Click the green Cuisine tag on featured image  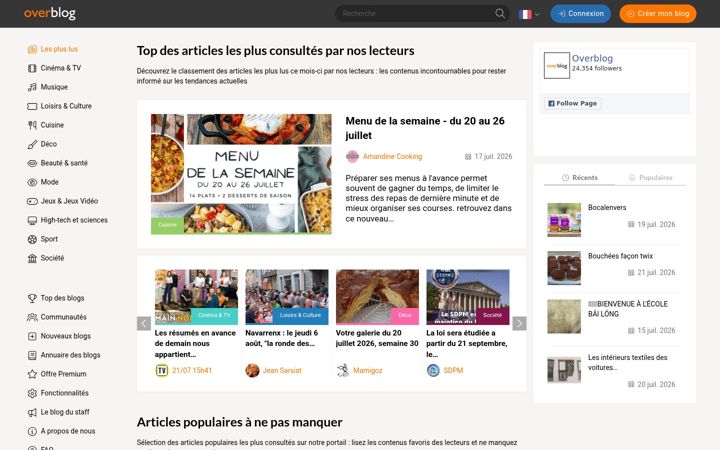[167, 225]
